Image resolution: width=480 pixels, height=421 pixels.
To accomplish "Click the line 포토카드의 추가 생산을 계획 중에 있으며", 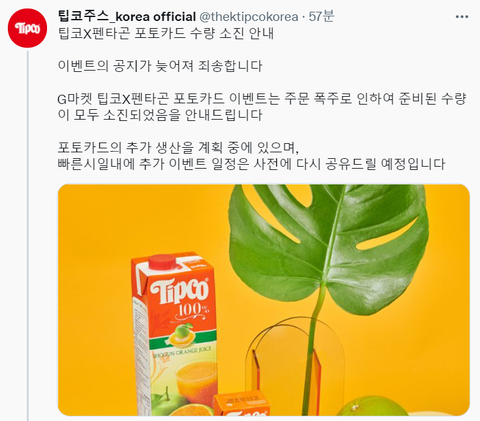I will (178, 148).
